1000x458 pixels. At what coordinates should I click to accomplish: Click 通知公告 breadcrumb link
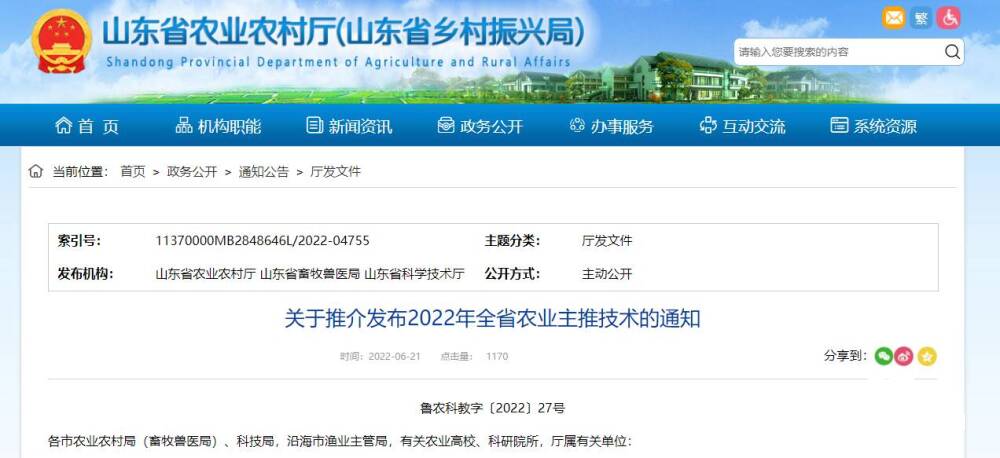pyautogui.click(x=263, y=172)
